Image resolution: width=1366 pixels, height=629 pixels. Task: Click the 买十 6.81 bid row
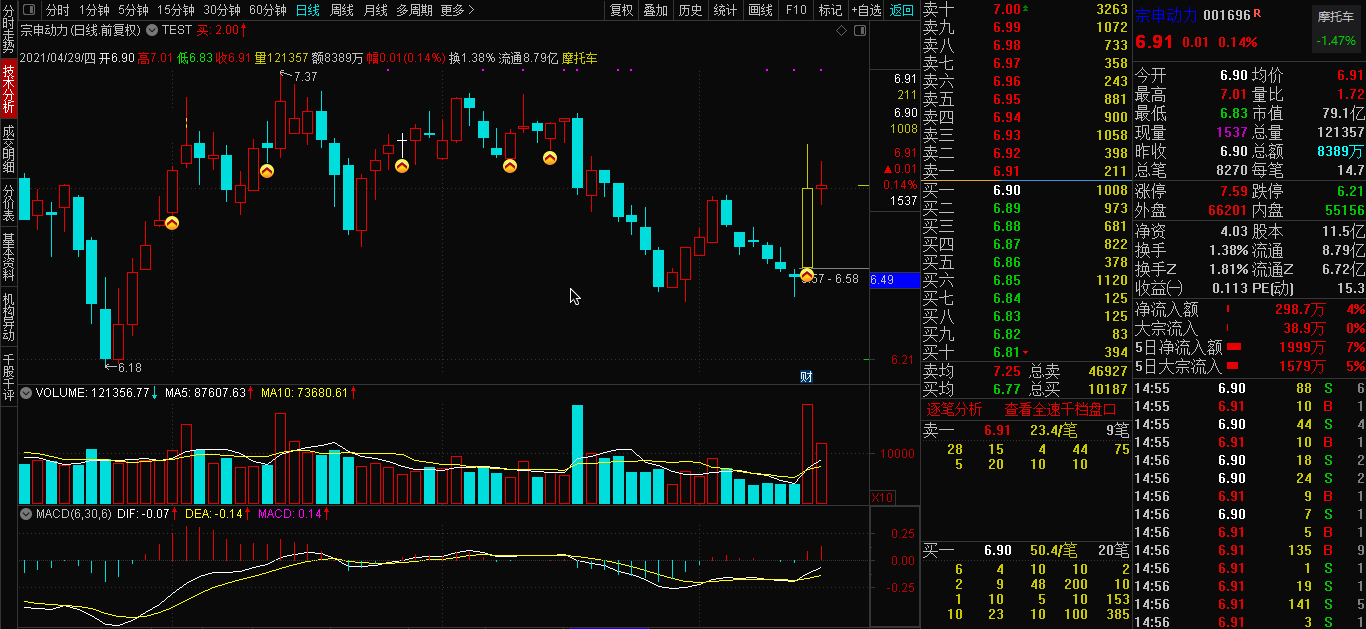(x=1025, y=352)
